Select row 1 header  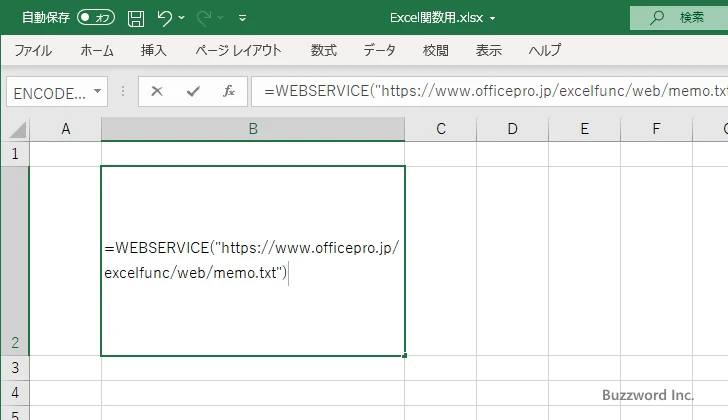[15, 154]
